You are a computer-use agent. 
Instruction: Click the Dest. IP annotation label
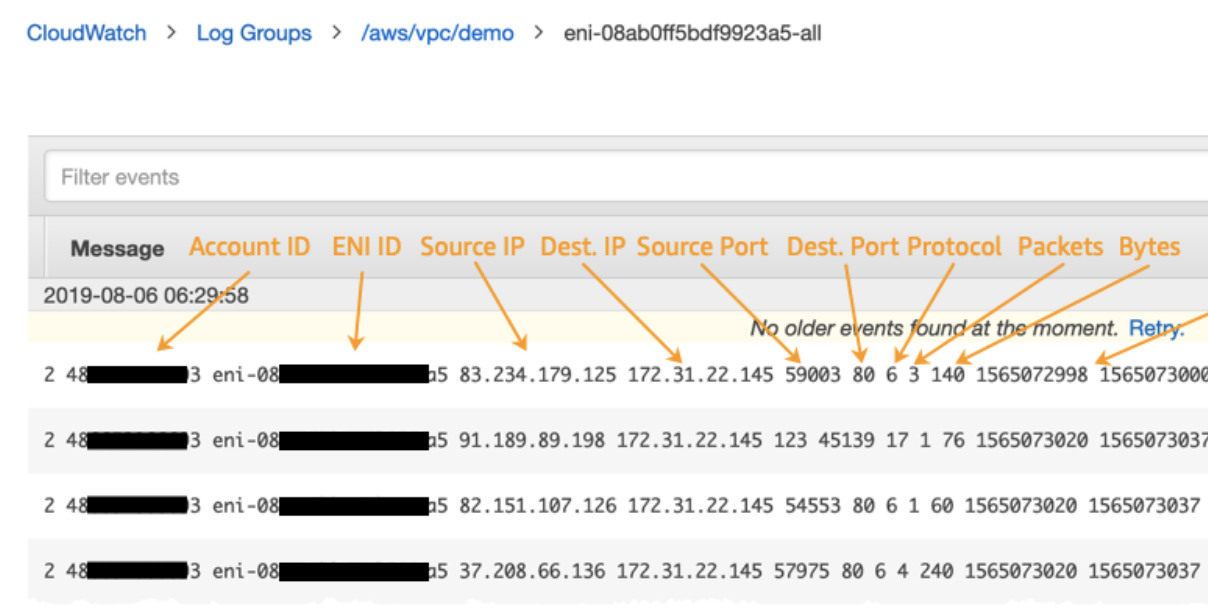(582, 246)
